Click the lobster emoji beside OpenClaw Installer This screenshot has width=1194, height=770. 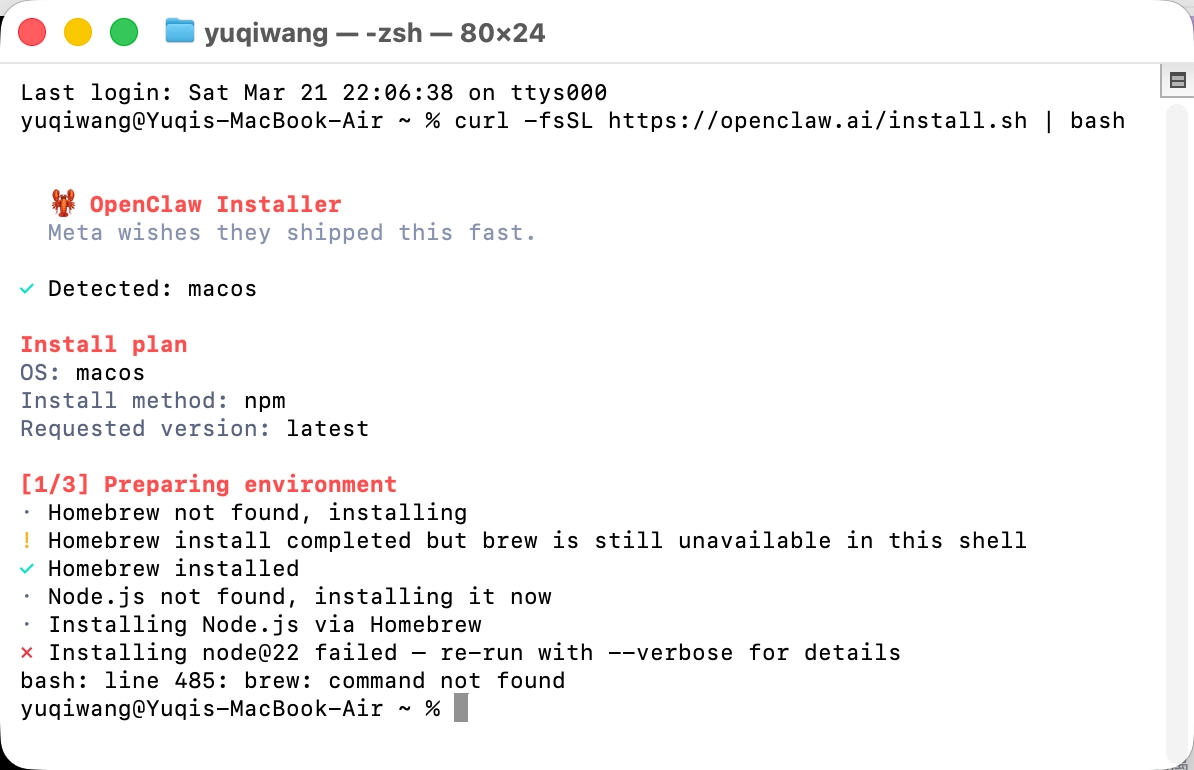pos(63,204)
